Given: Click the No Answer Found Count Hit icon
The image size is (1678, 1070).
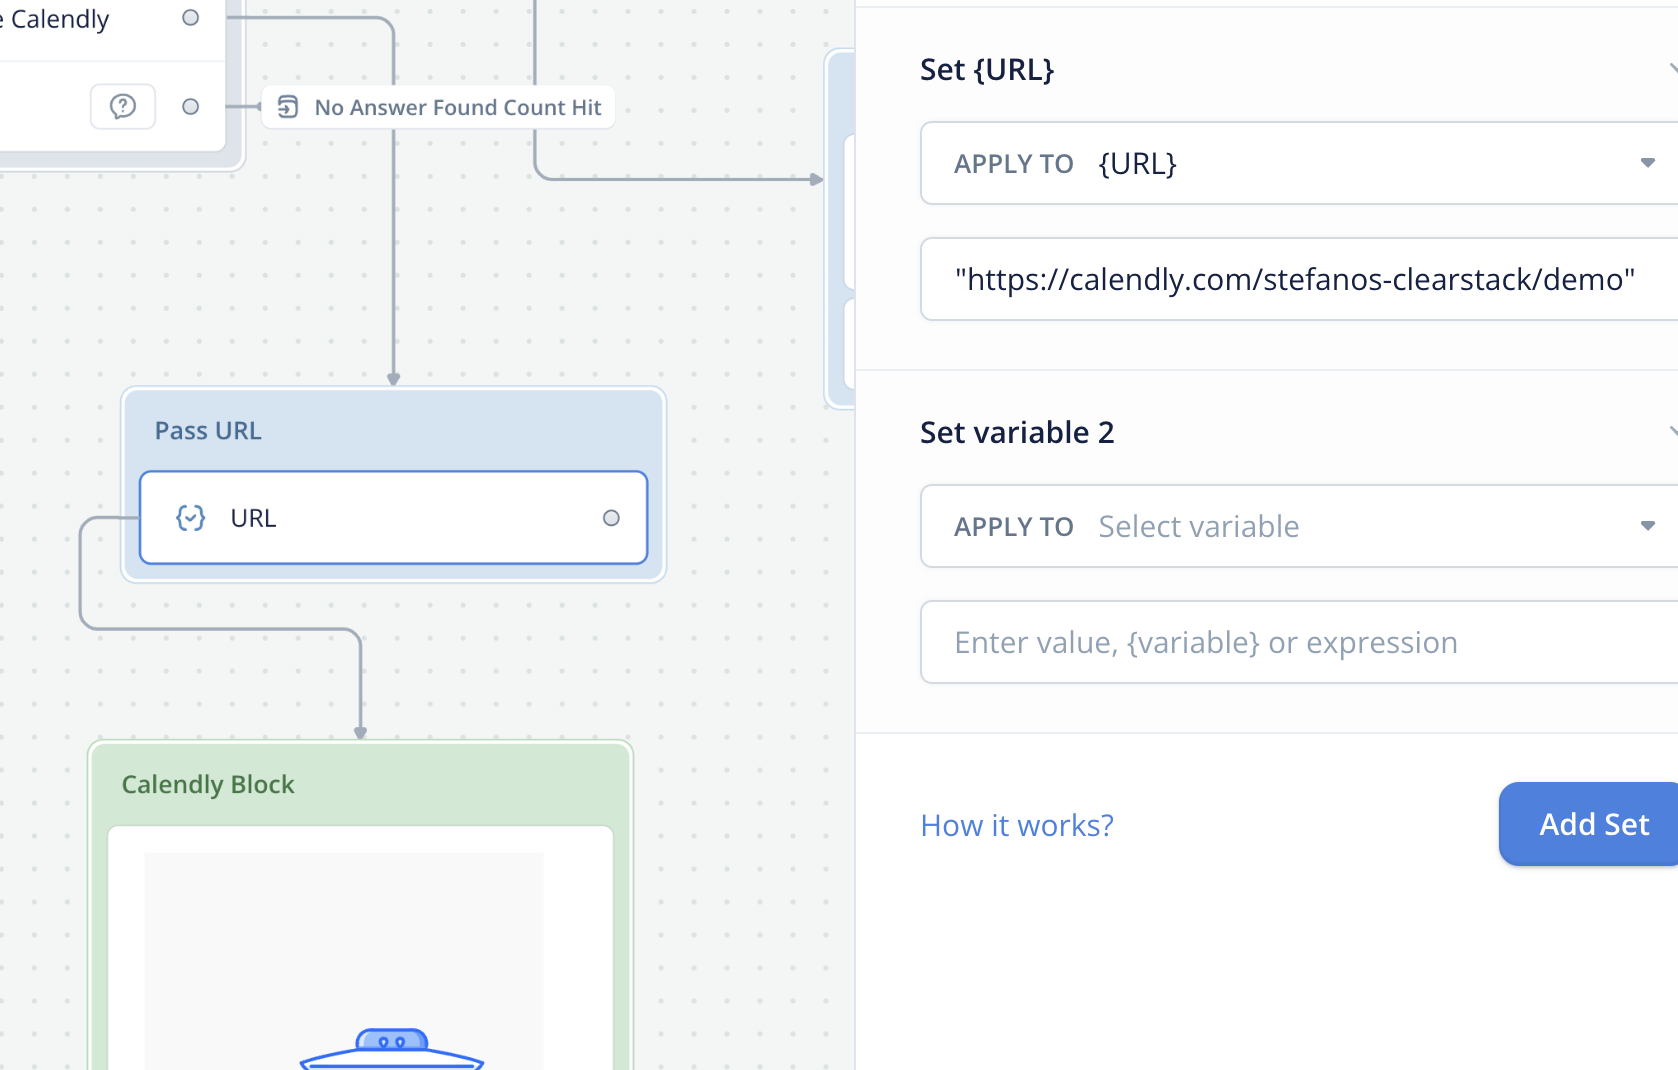Looking at the screenshot, I should (288, 107).
